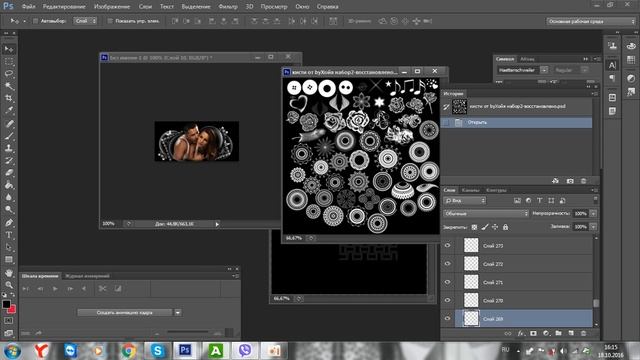
Task: Hide layer Слой 271
Action: coord(447,282)
